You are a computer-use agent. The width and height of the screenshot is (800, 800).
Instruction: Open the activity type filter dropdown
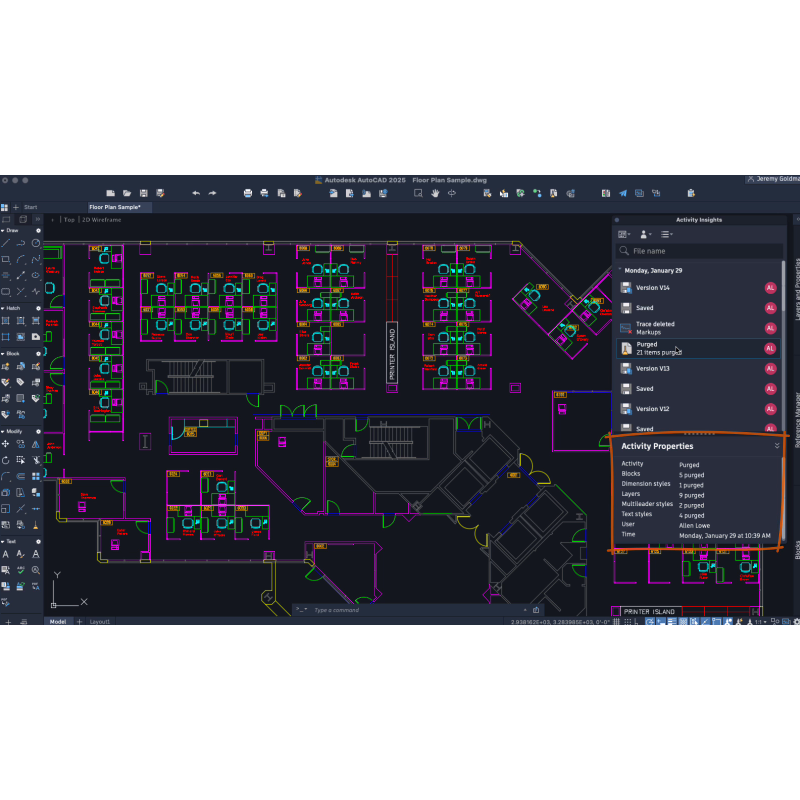(x=667, y=234)
